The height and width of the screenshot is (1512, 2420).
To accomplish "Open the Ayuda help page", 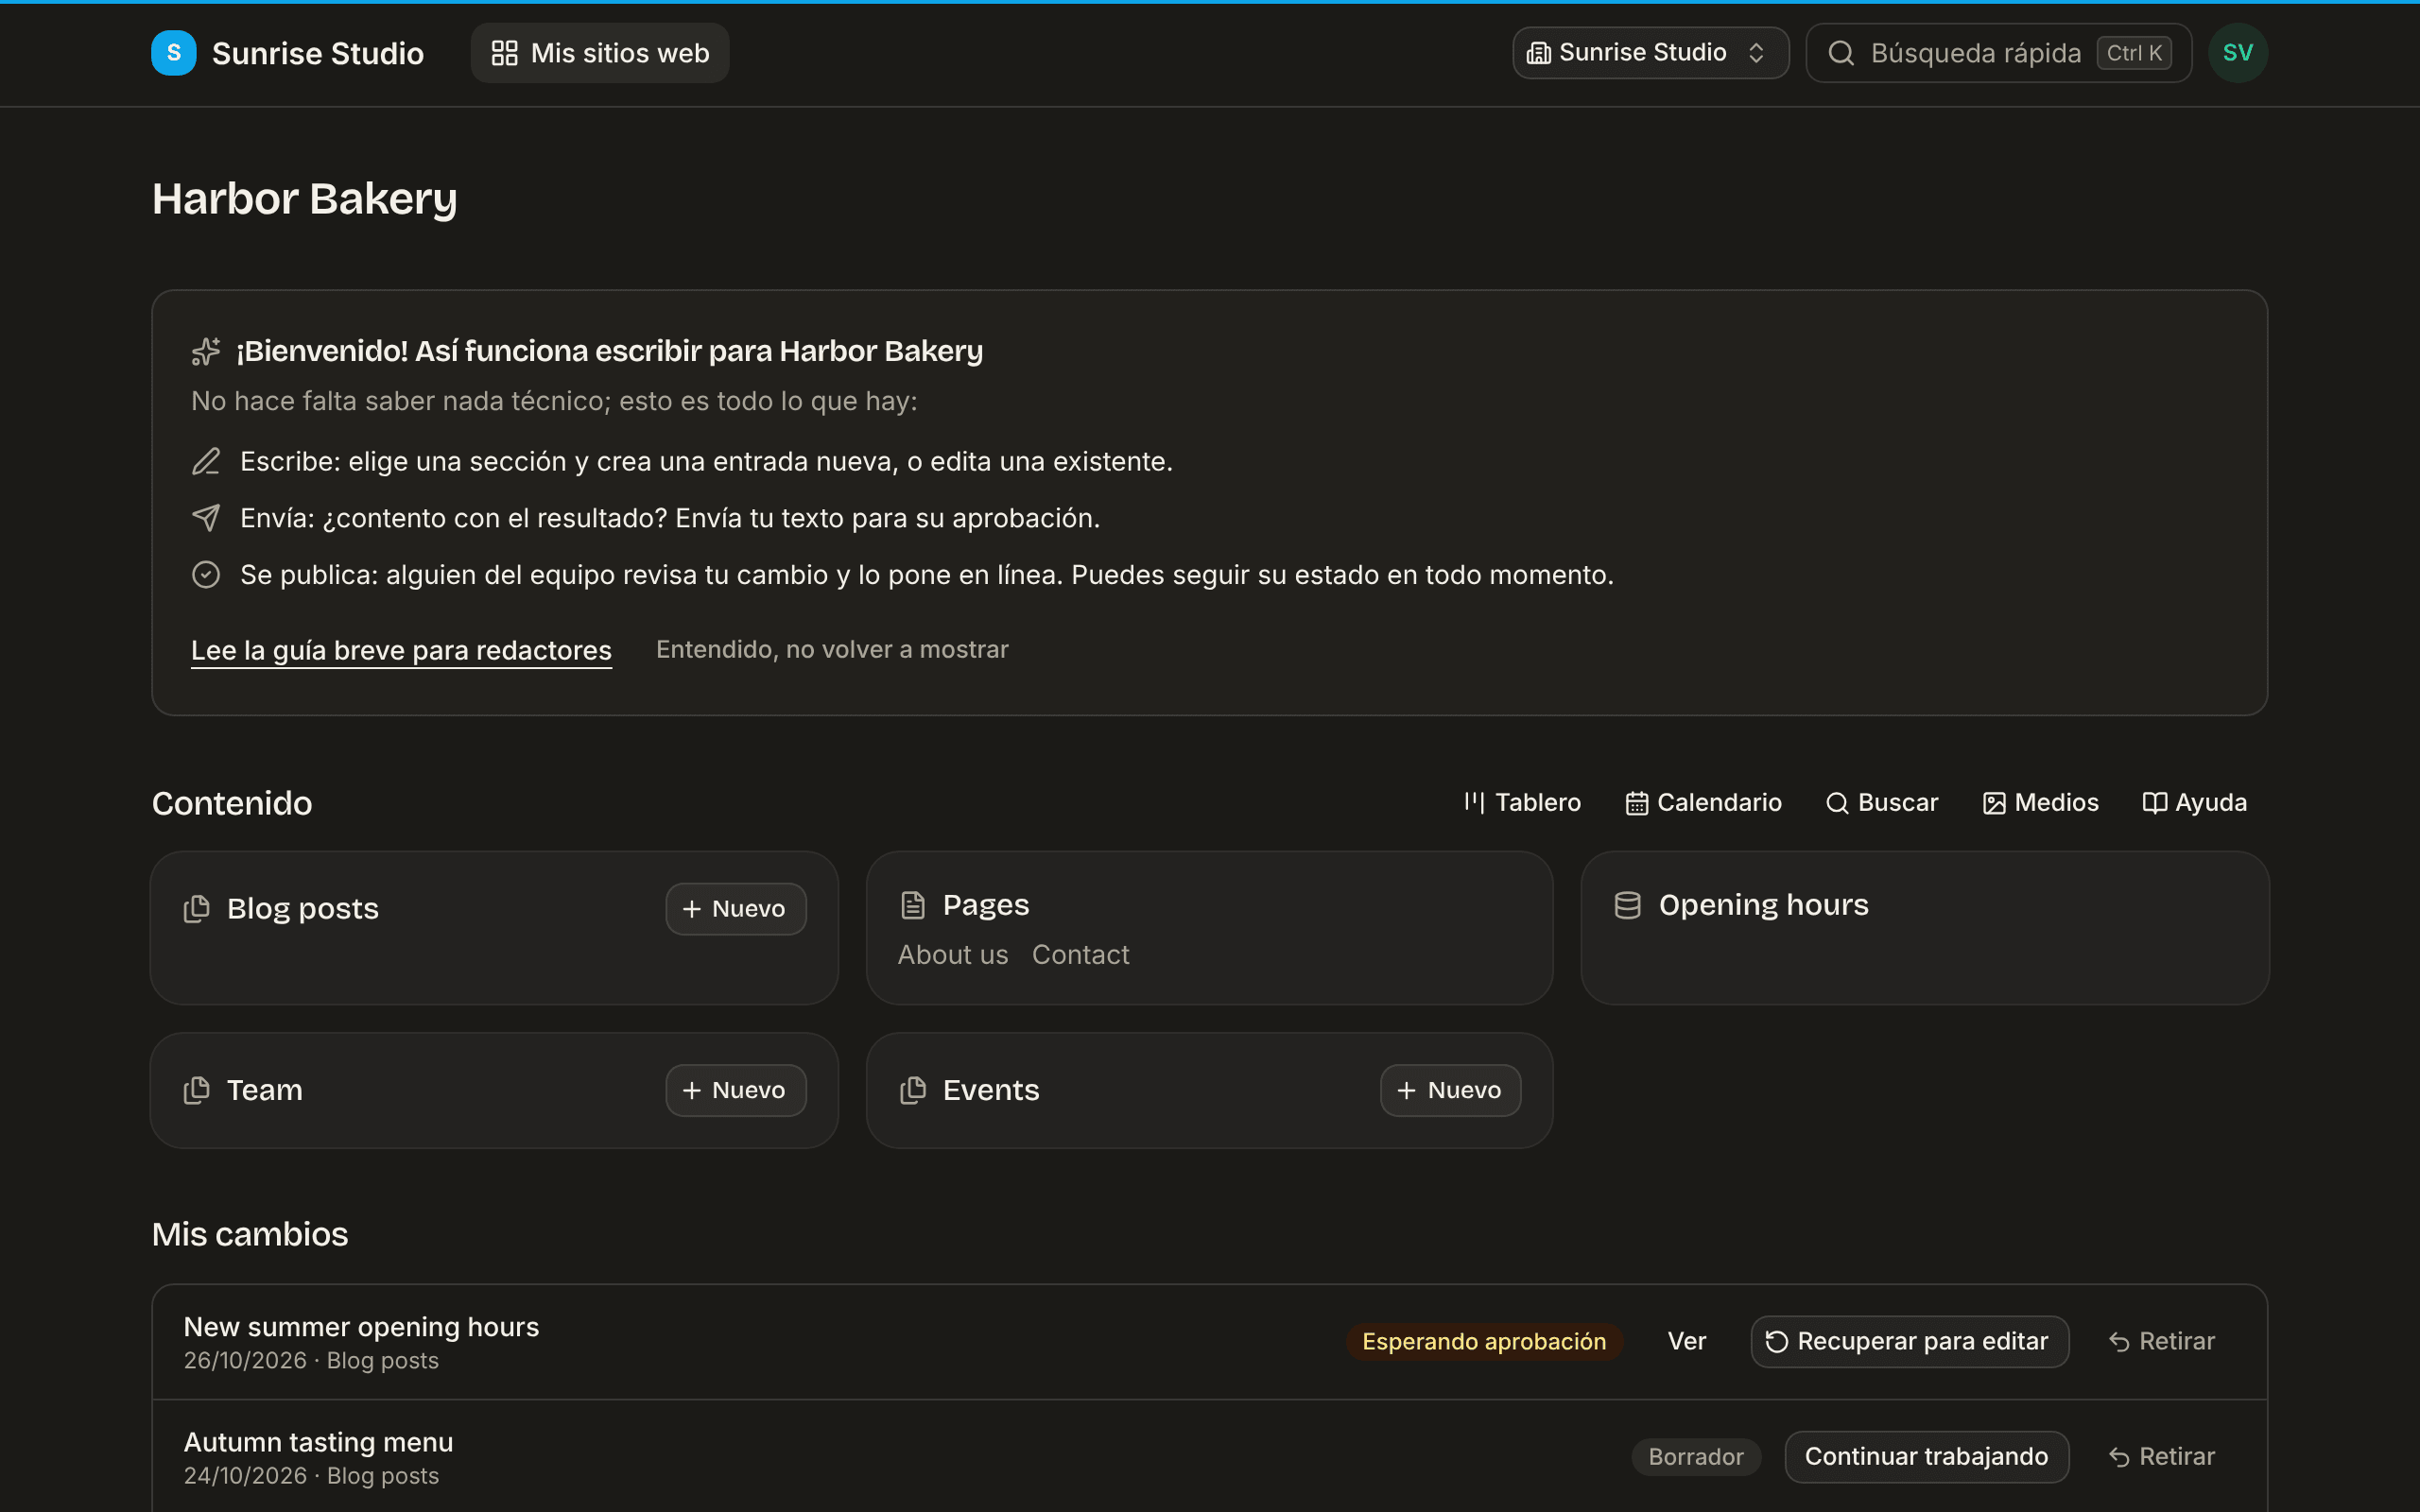I will point(2194,803).
